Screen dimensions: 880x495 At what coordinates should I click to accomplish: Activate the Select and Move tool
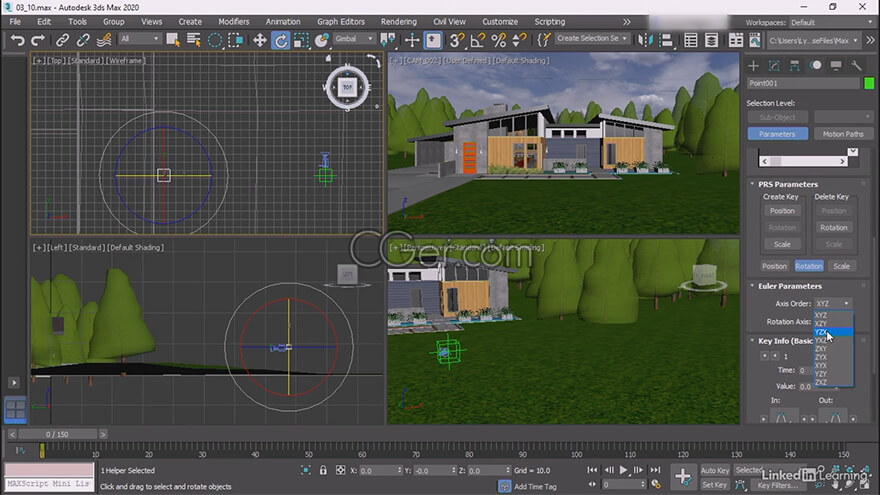pos(259,40)
